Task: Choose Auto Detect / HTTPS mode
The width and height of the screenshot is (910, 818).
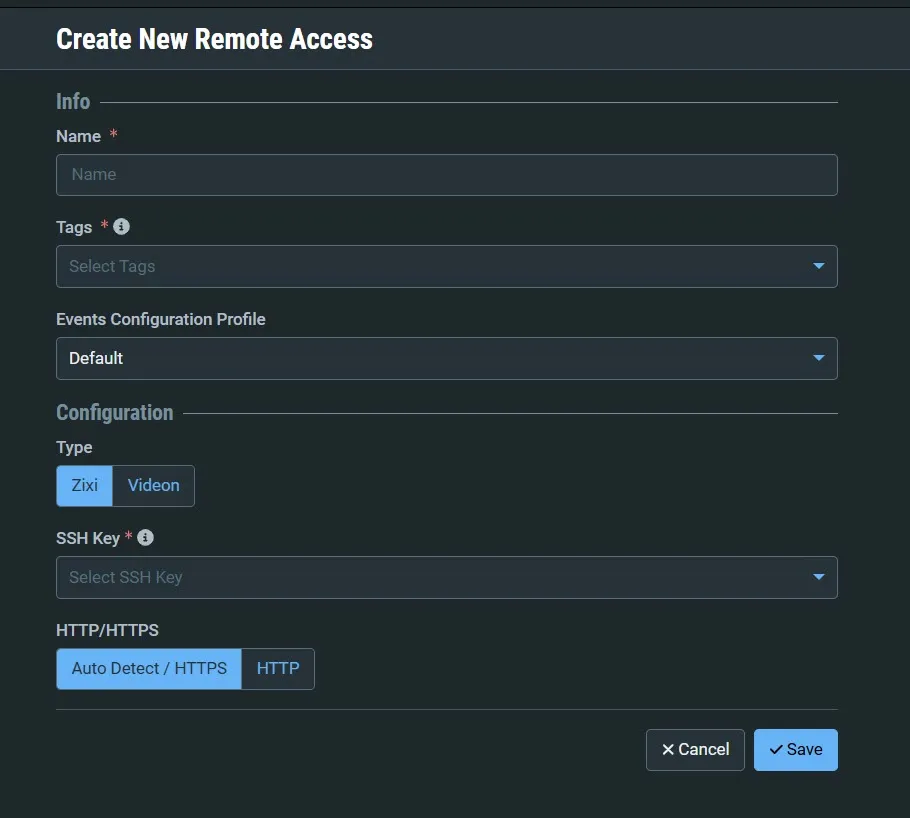Action: tap(149, 669)
